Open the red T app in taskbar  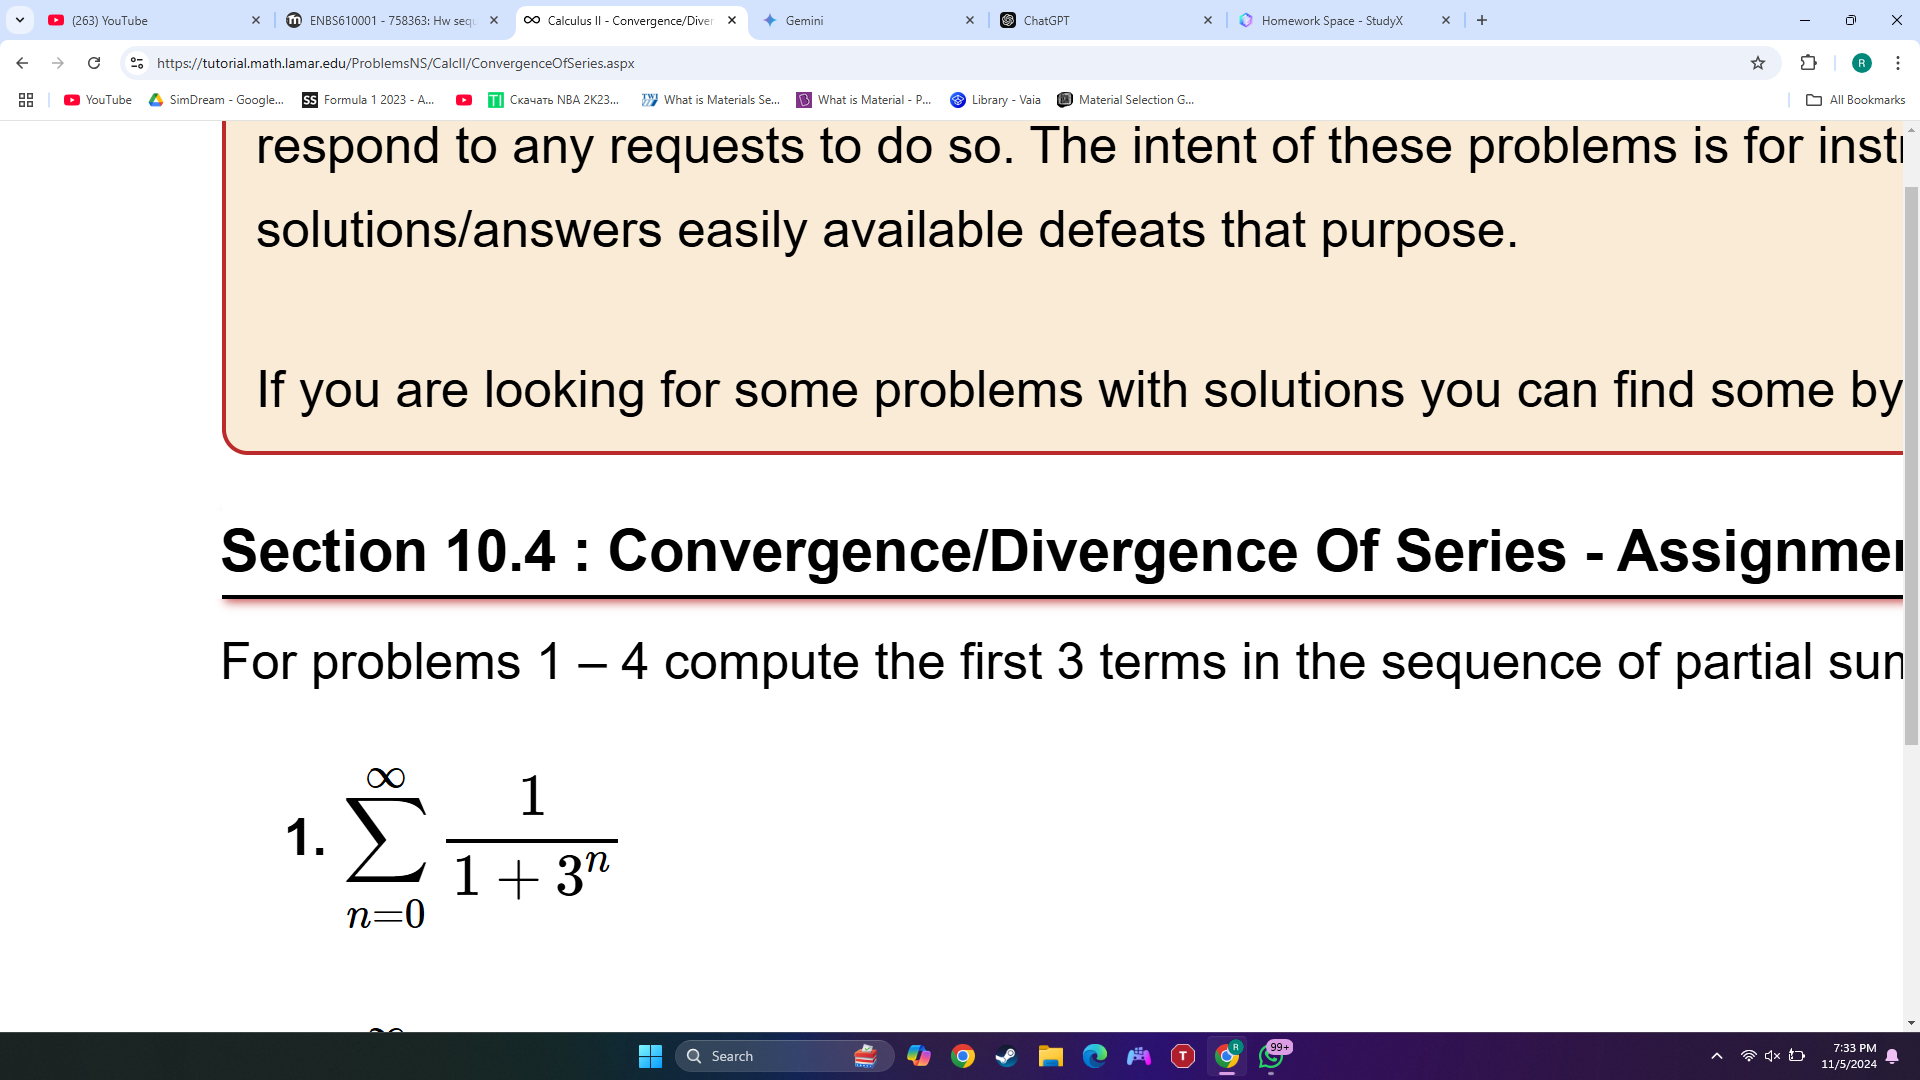[1183, 1056]
